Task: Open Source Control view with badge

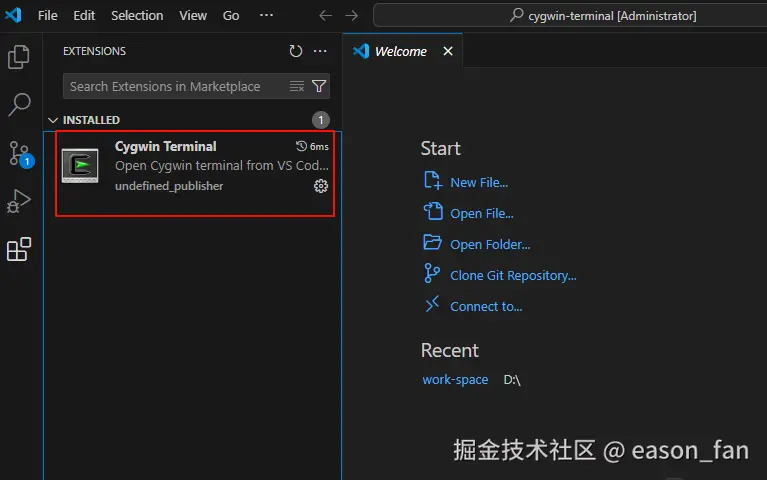Action: (x=20, y=154)
